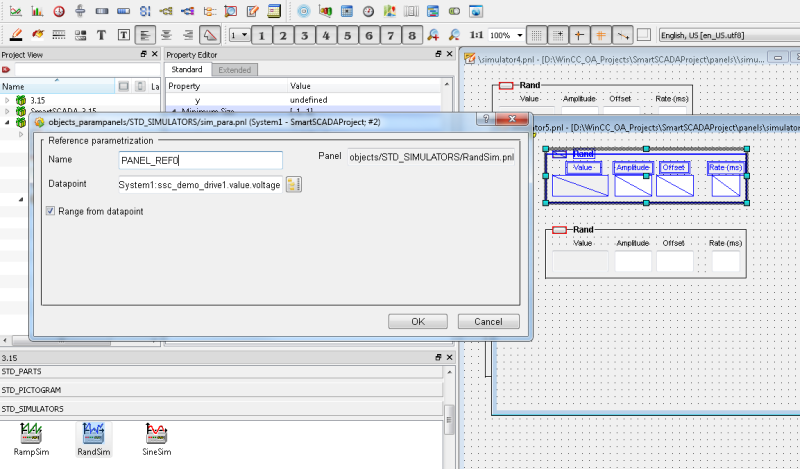
Task: Reset zoom with the 1:1 button
Action: [x=477, y=35]
